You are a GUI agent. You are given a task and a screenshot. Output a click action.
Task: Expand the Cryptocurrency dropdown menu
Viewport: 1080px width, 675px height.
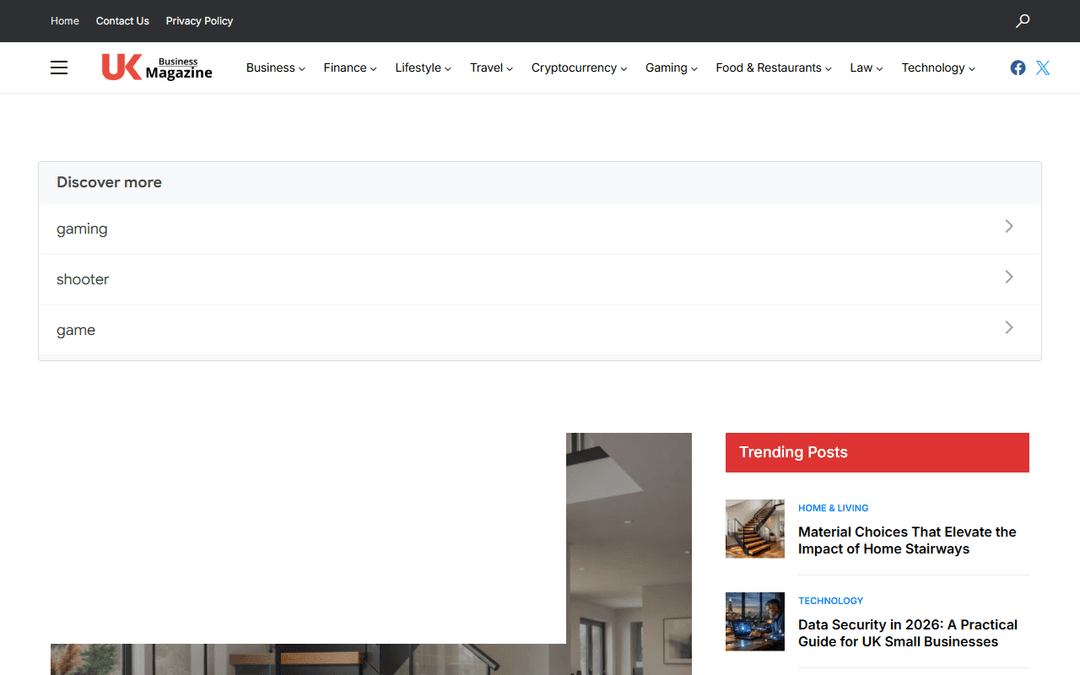579,68
